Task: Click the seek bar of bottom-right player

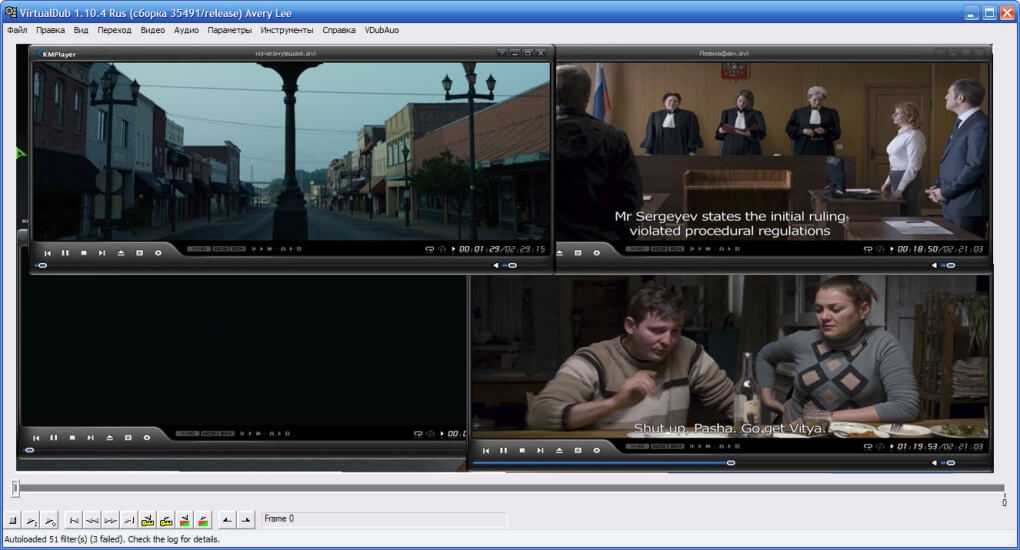Action: (x=600, y=463)
